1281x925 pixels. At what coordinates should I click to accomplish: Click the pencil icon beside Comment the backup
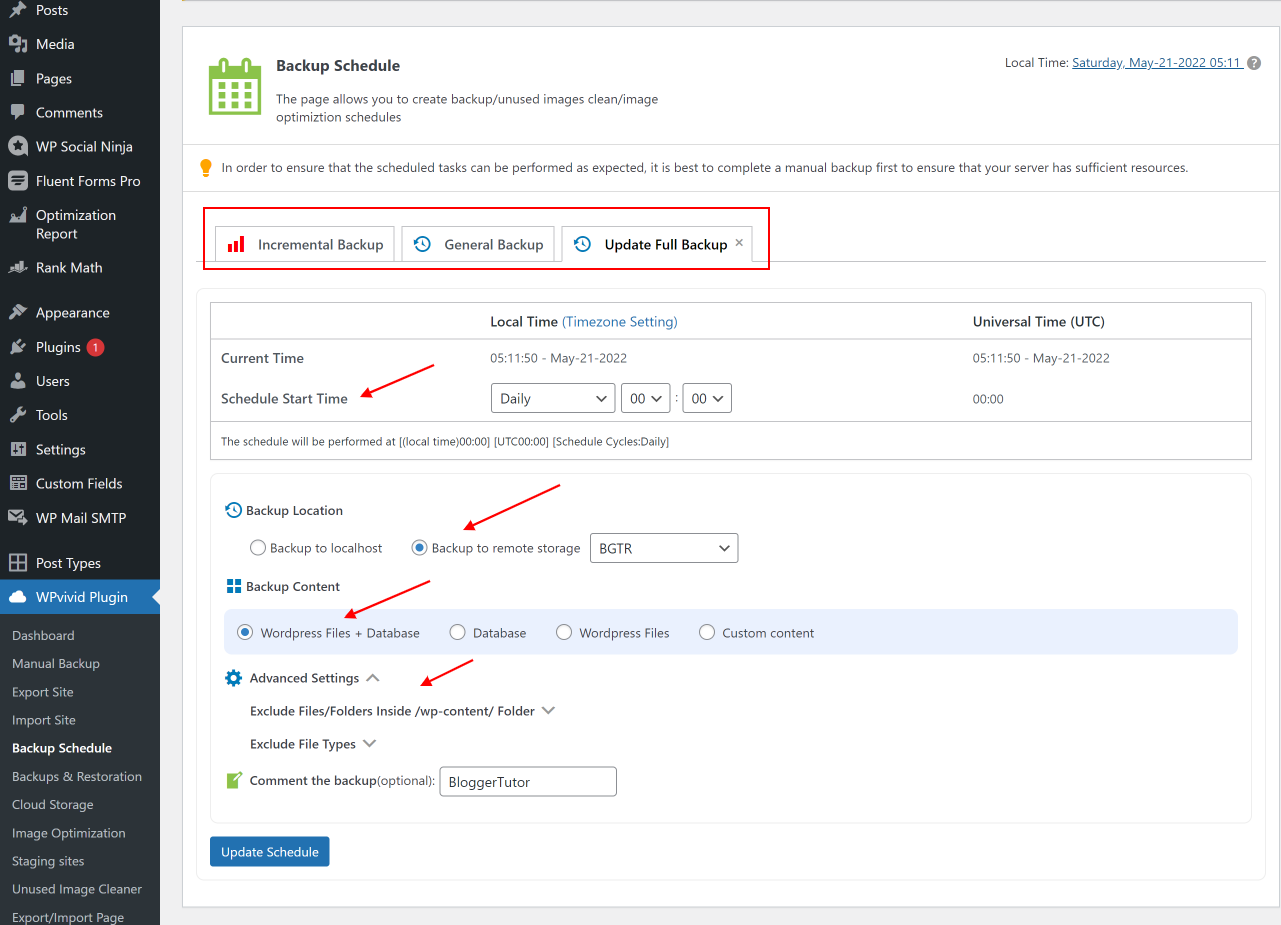(234, 780)
